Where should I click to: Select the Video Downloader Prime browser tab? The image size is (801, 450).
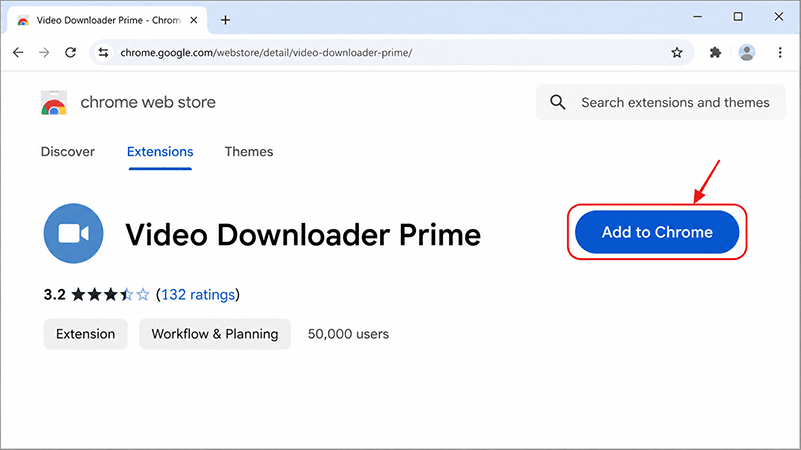[107, 20]
